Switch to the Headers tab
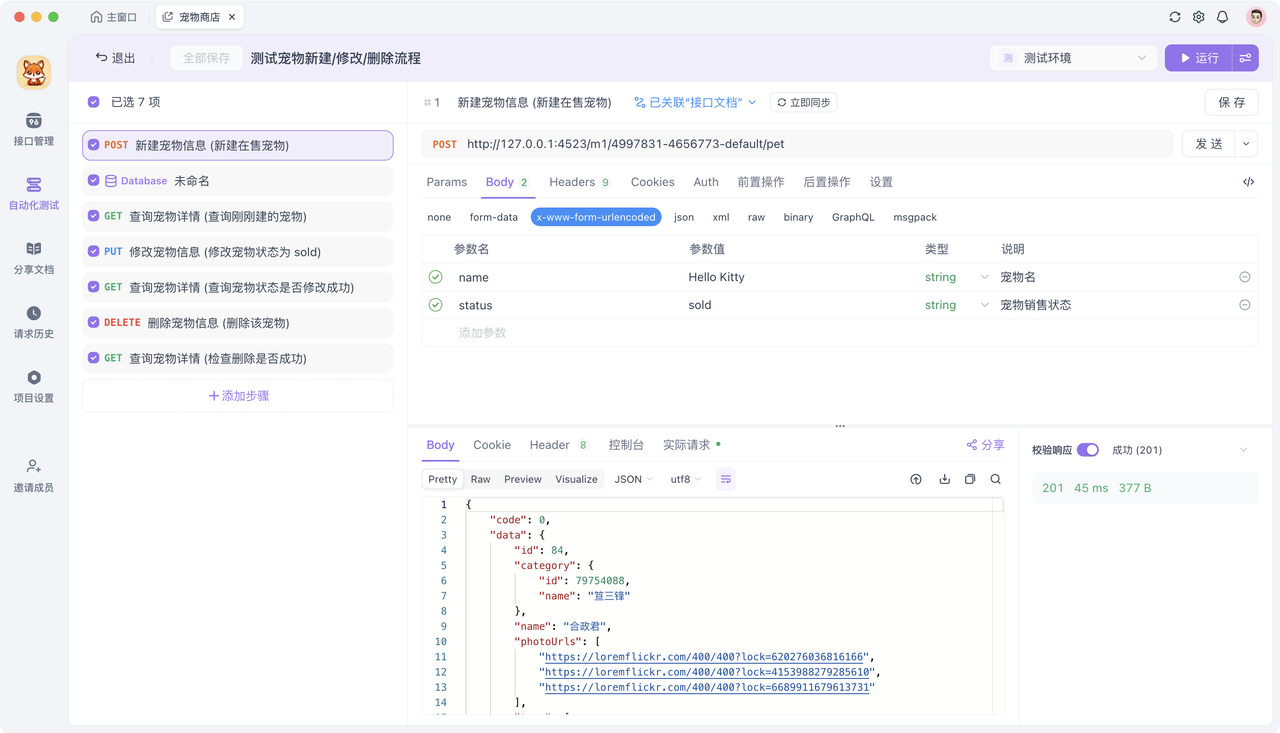The image size is (1280, 733). [580, 182]
